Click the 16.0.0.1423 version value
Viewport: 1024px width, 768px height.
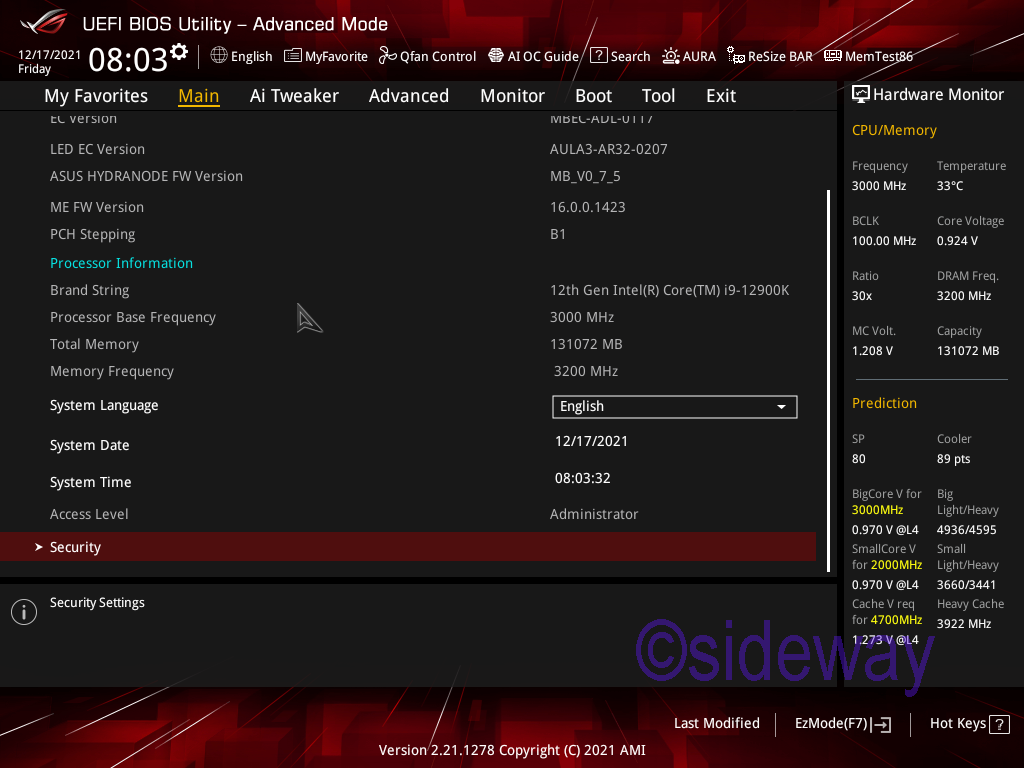click(587, 207)
